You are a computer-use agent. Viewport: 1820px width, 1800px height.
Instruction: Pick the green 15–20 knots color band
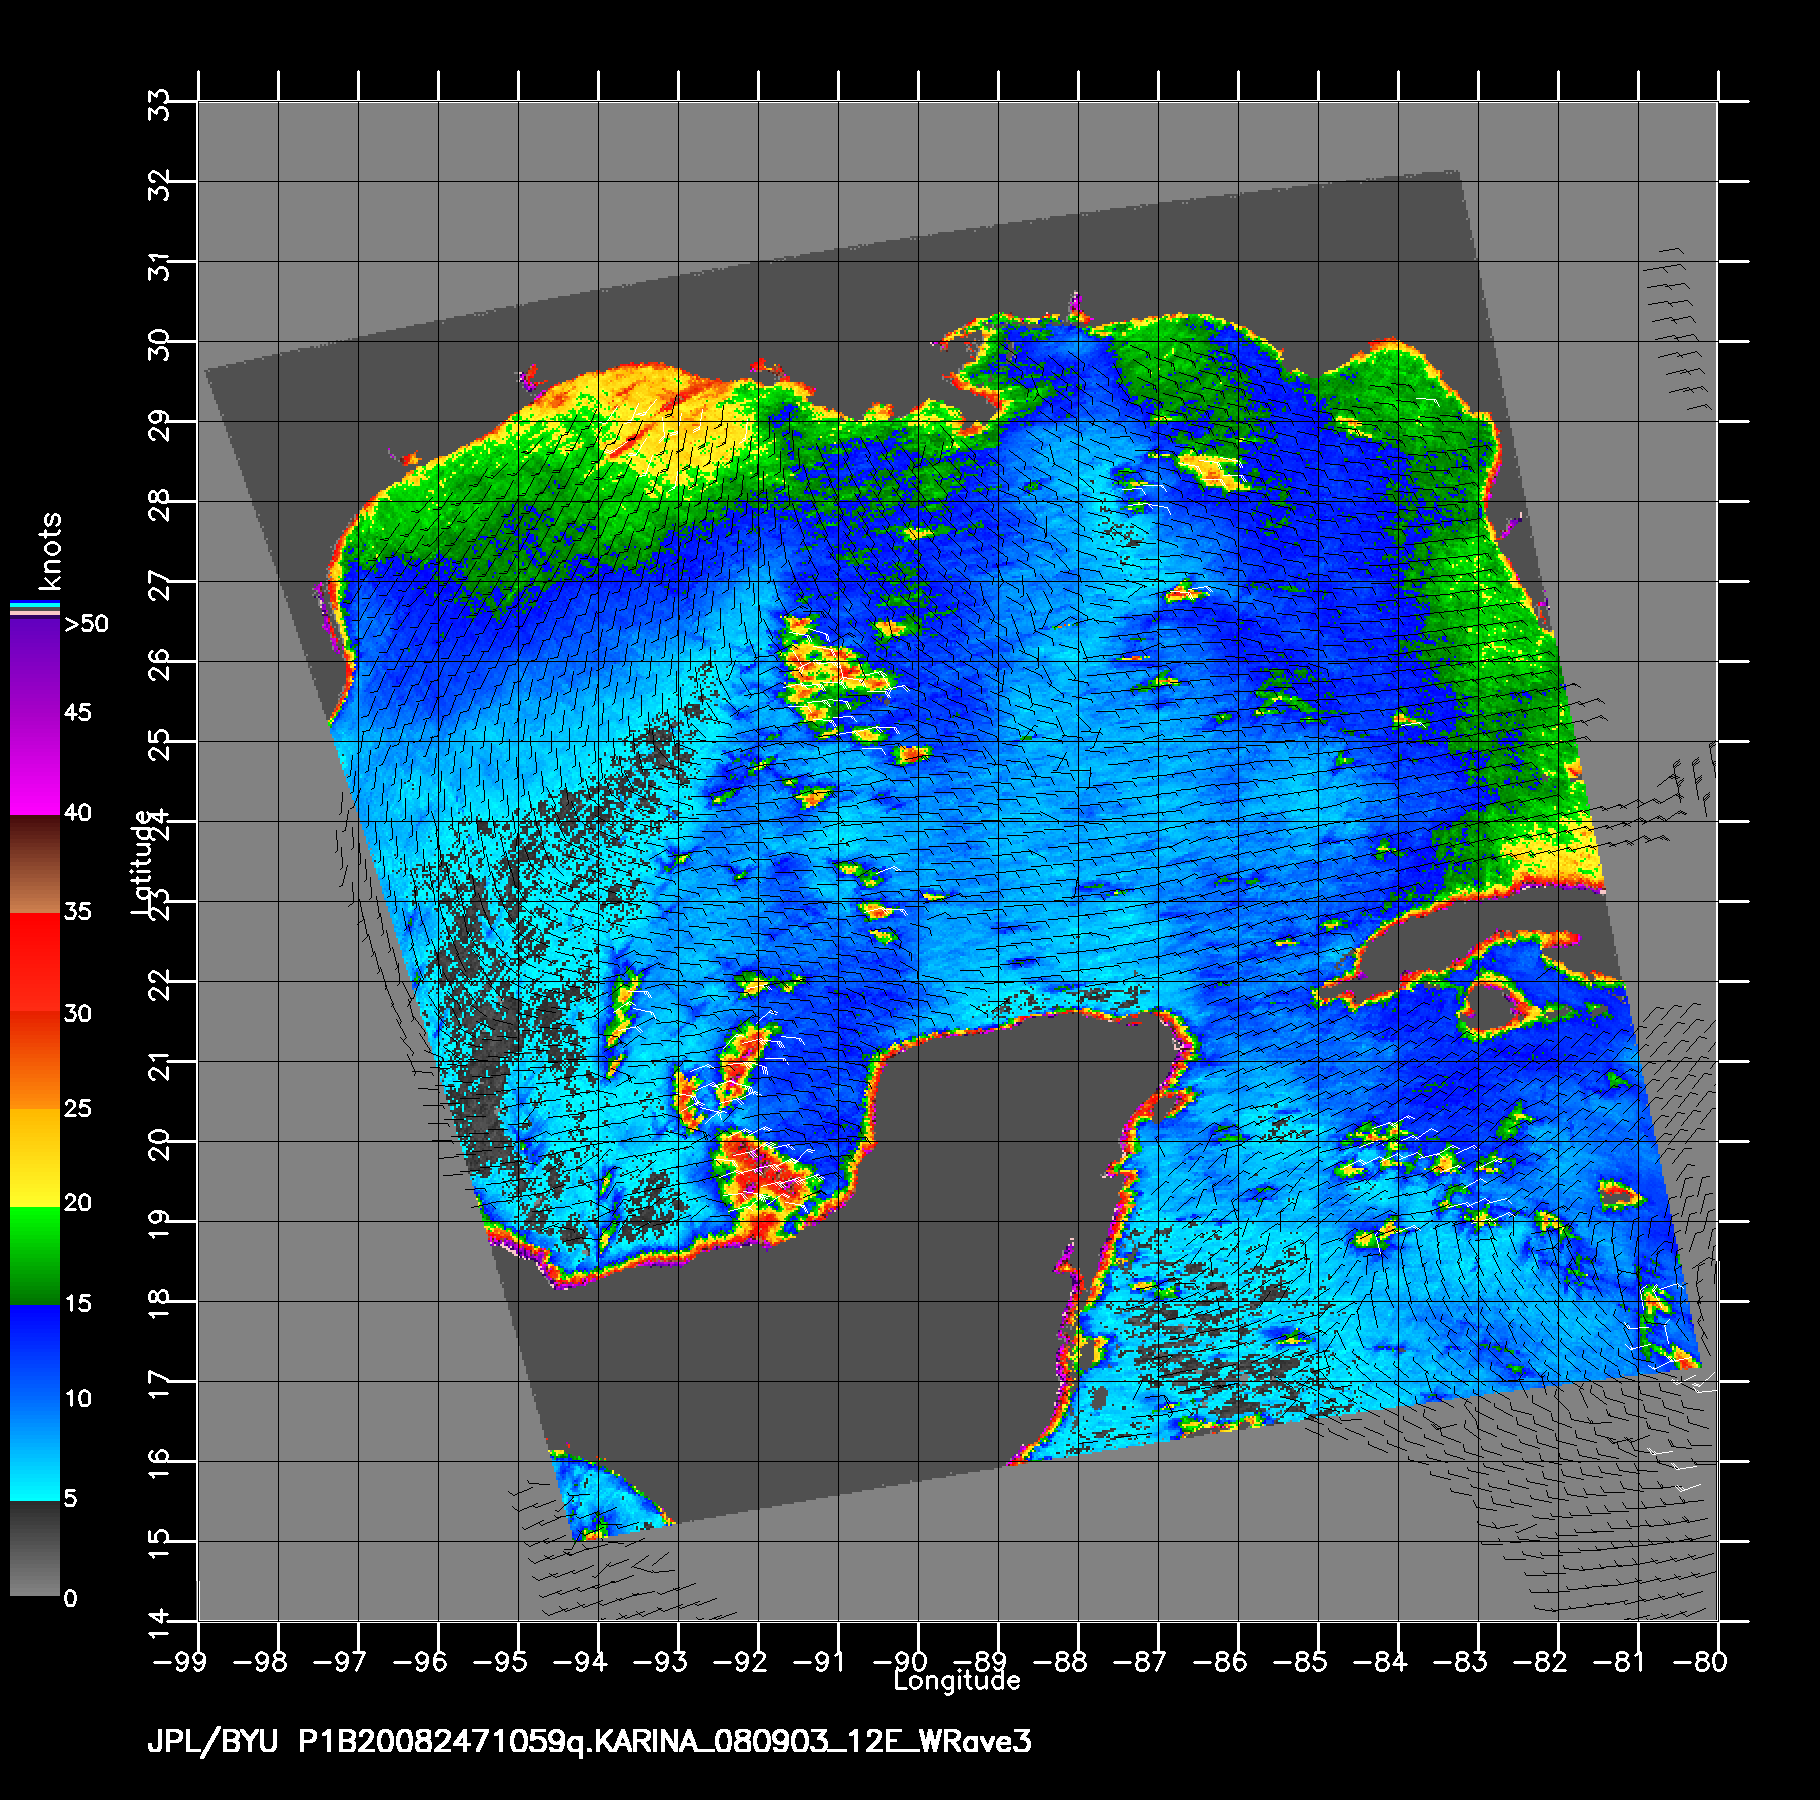(35, 1256)
